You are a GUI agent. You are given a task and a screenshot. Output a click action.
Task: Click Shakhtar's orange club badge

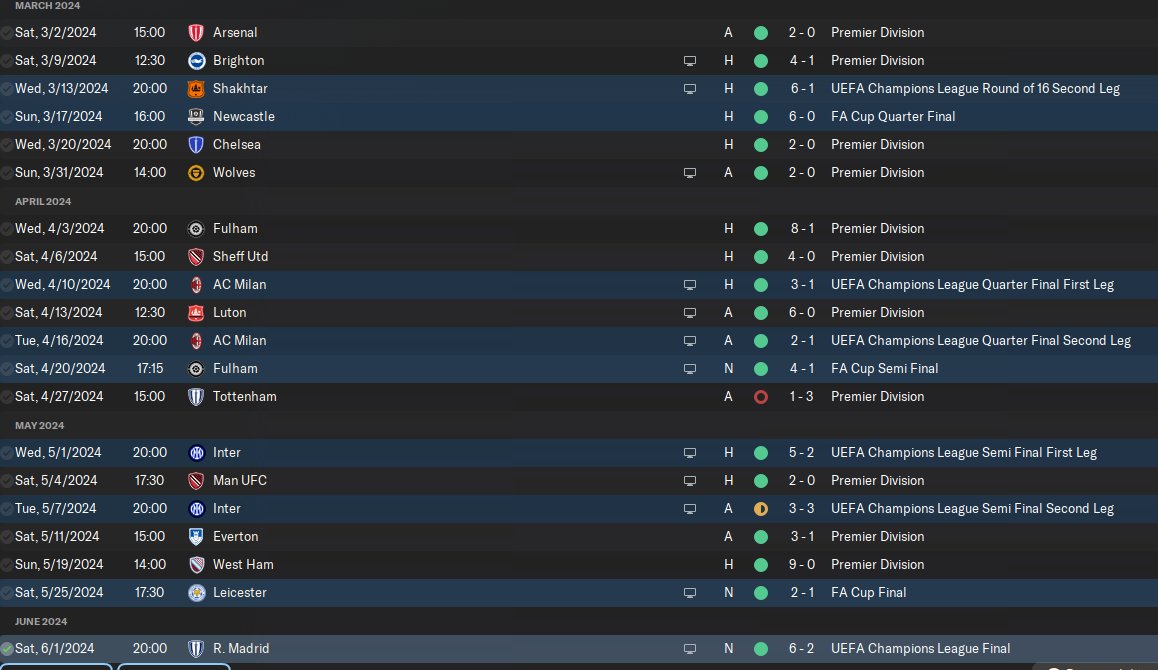coord(196,89)
